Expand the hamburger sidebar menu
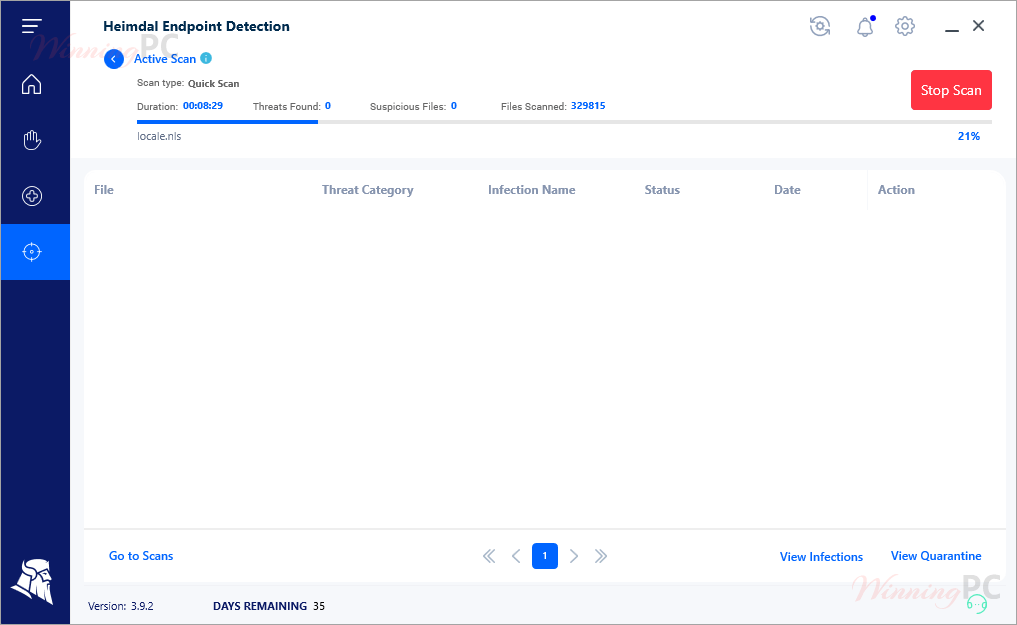Image resolution: width=1017 pixels, height=625 pixels. click(31, 26)
